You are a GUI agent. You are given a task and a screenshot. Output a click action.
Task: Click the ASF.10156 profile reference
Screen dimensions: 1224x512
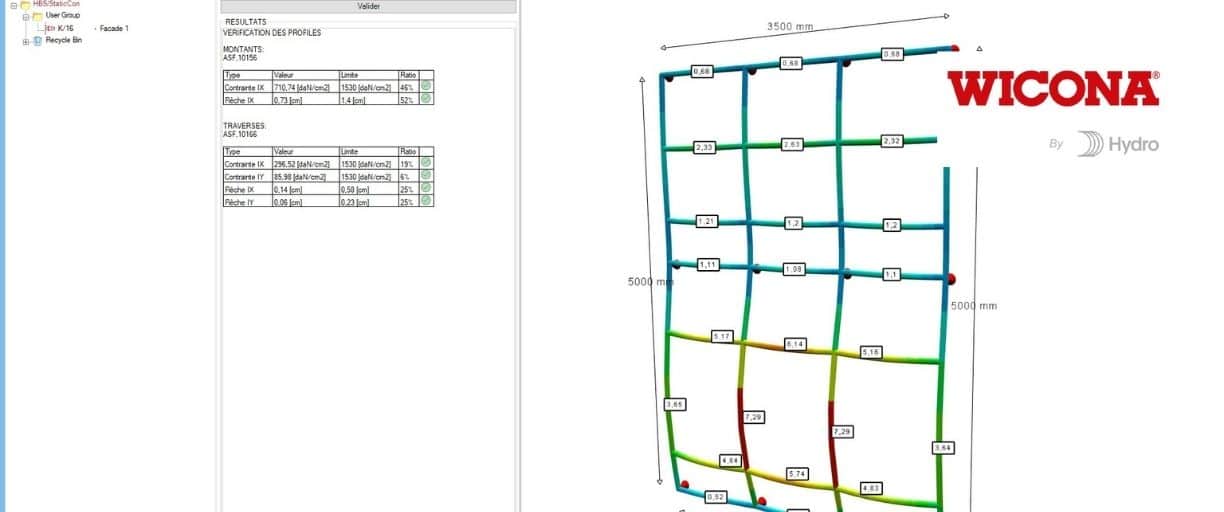coord(239,58)
